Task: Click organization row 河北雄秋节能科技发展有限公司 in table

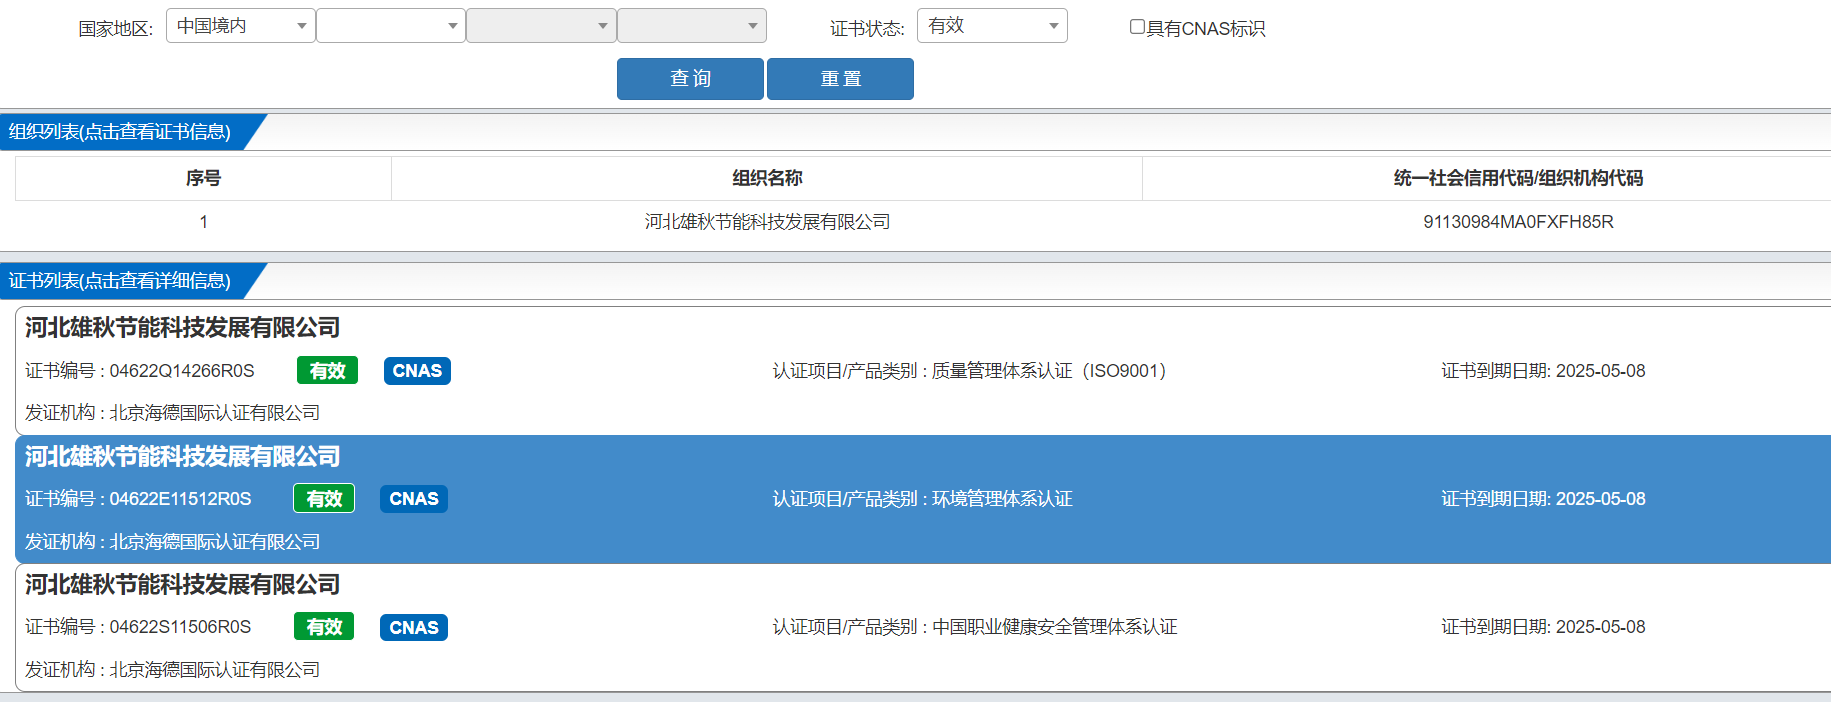Action: 767,222
